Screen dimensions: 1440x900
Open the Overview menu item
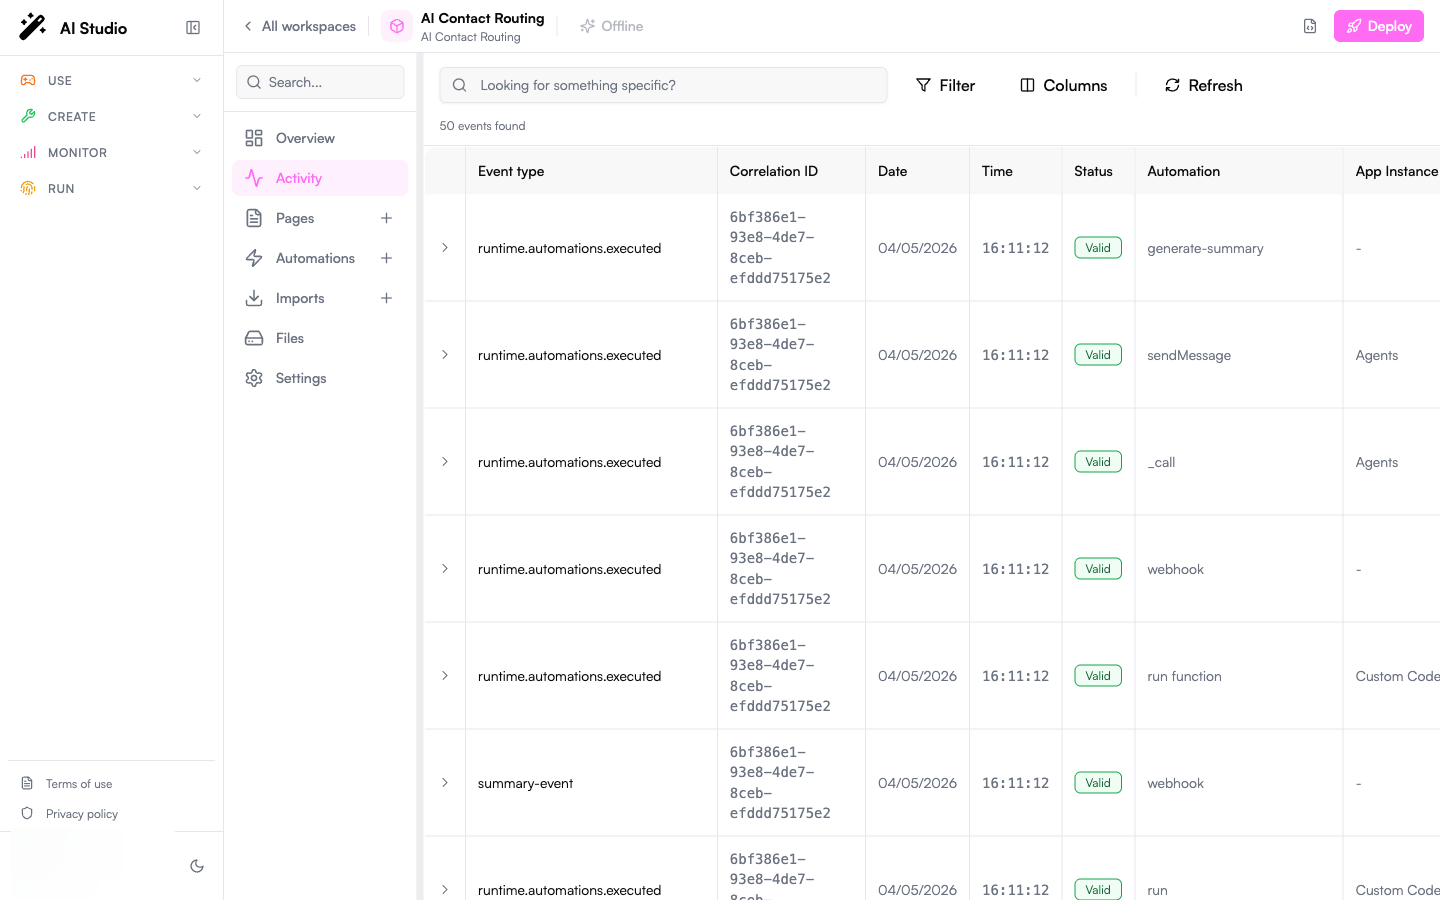click(x=320, y=138)
